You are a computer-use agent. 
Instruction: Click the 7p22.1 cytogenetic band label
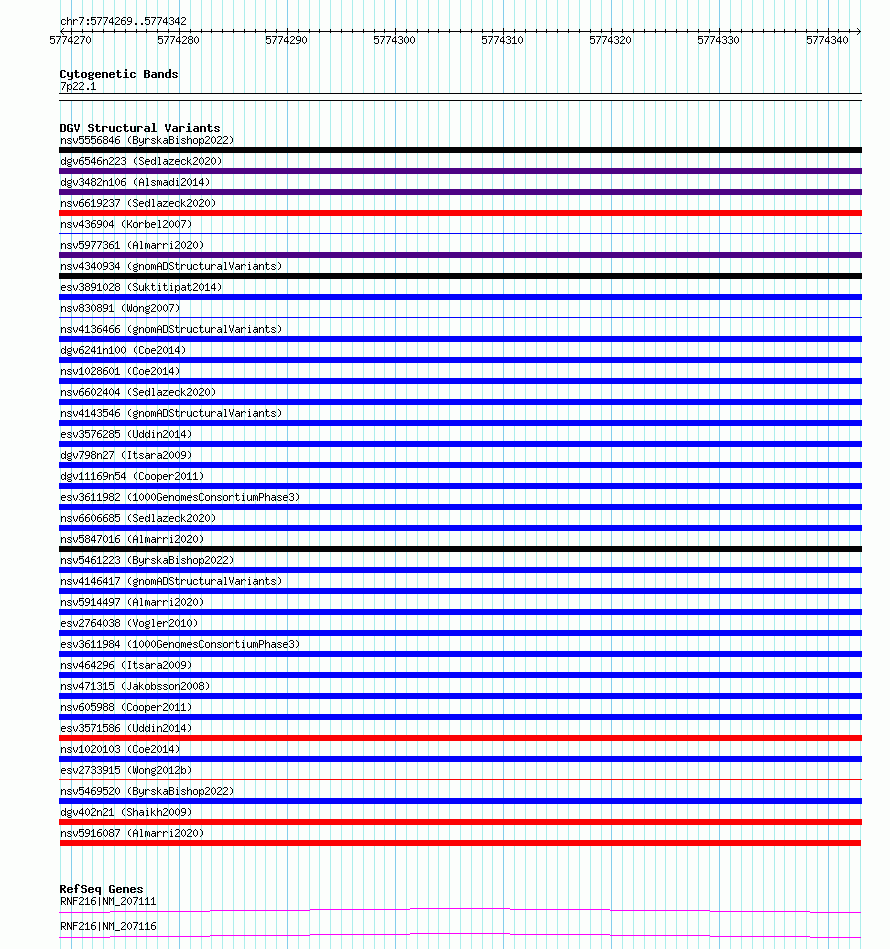[x=78, y=86]
